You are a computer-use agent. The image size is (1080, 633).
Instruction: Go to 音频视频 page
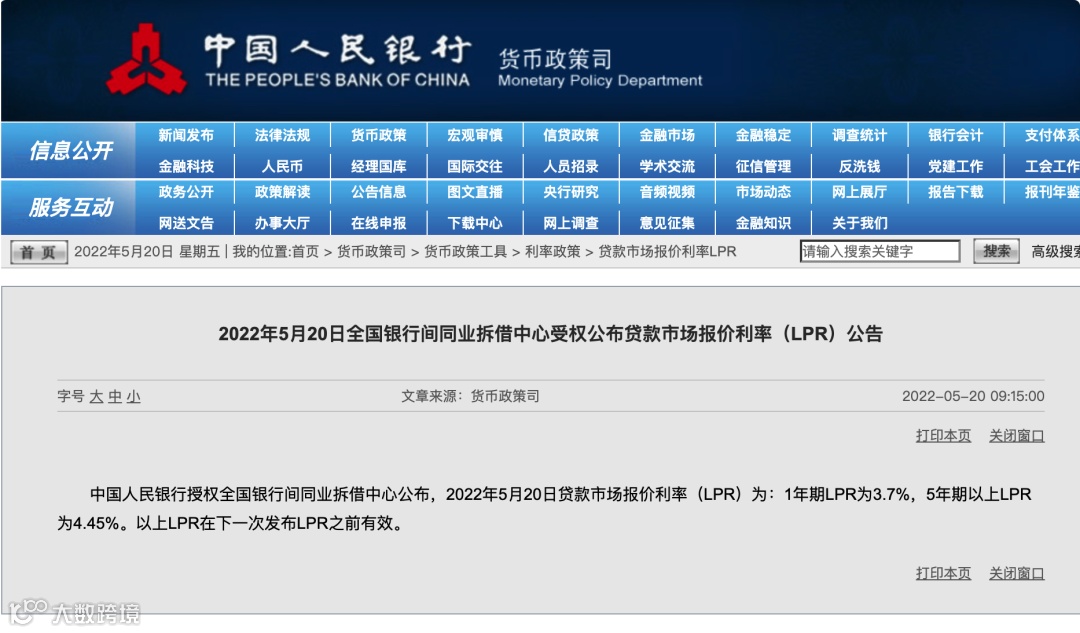667,192
